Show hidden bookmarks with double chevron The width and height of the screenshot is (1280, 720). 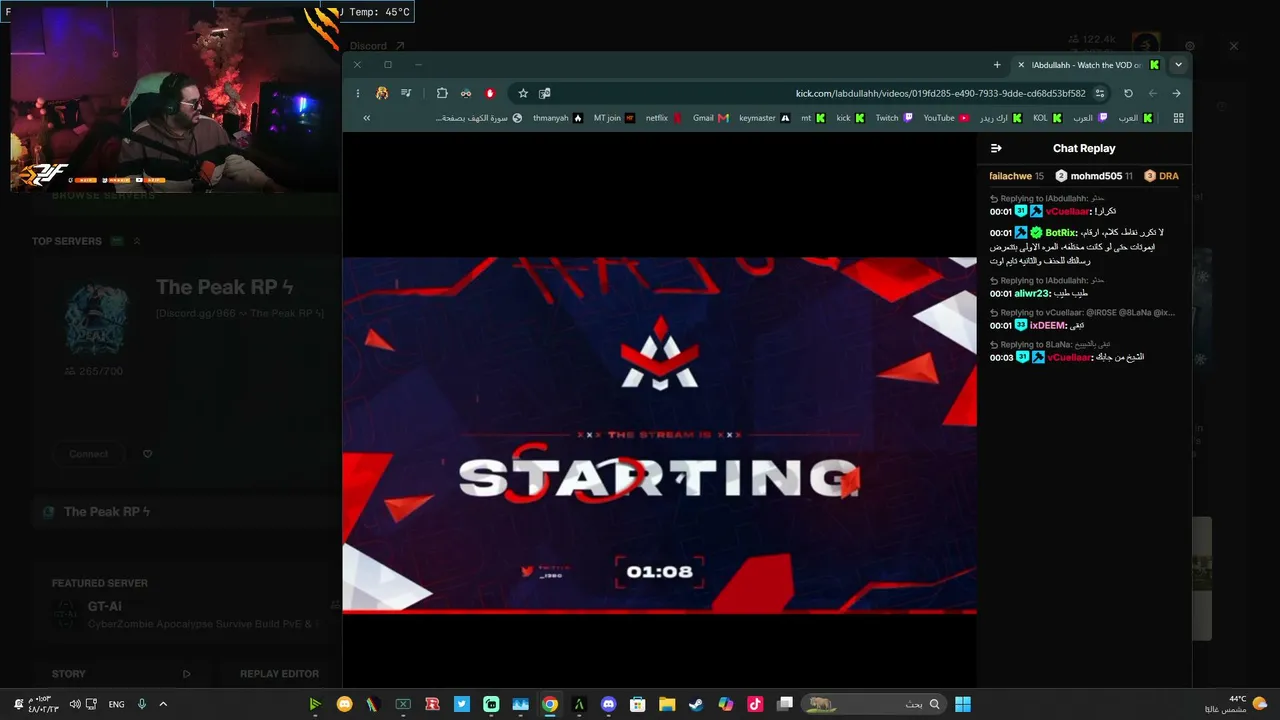click(367, 118)
